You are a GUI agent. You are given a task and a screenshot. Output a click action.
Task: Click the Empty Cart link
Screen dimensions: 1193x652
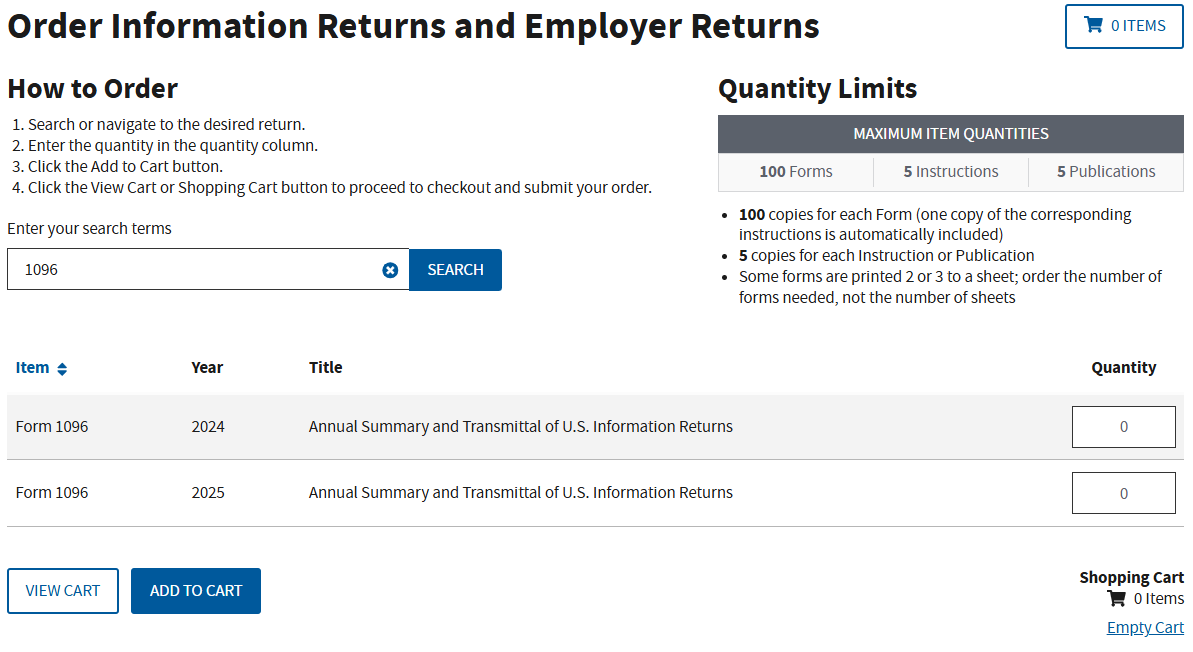pos(1145,626)
